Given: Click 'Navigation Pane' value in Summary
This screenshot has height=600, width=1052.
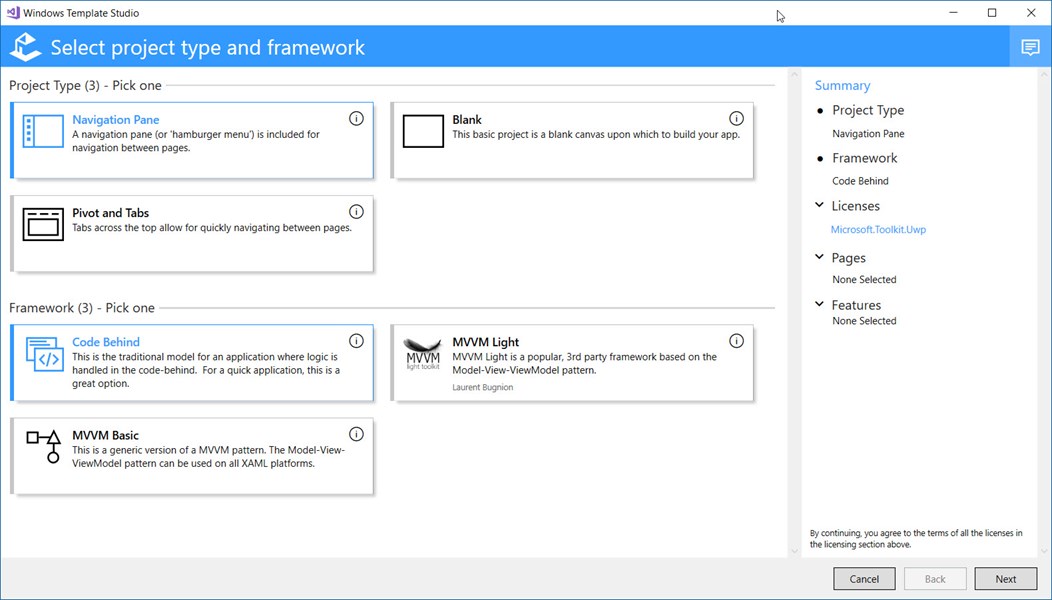Looking at the screenshot, I should pyautogui.click(x=868, y=134).
